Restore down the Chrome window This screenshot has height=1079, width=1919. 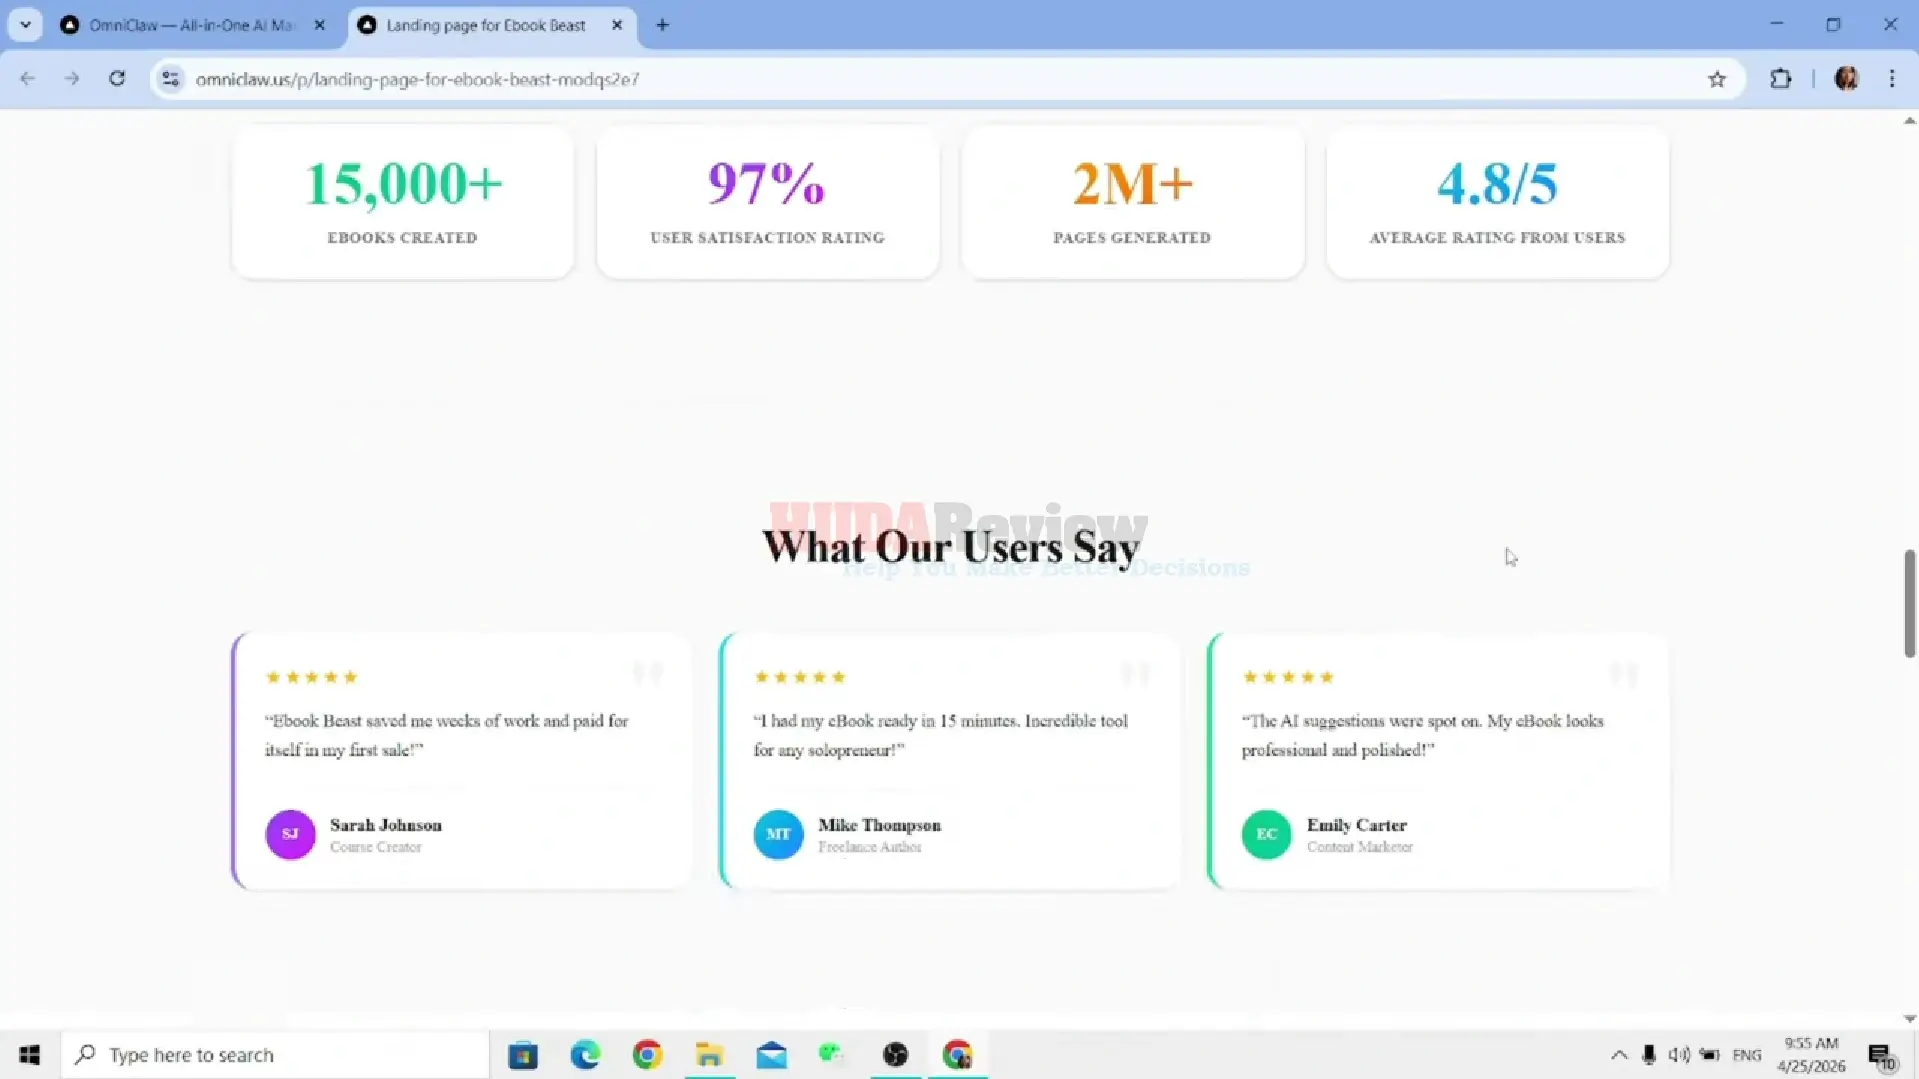click(1833, 24)
